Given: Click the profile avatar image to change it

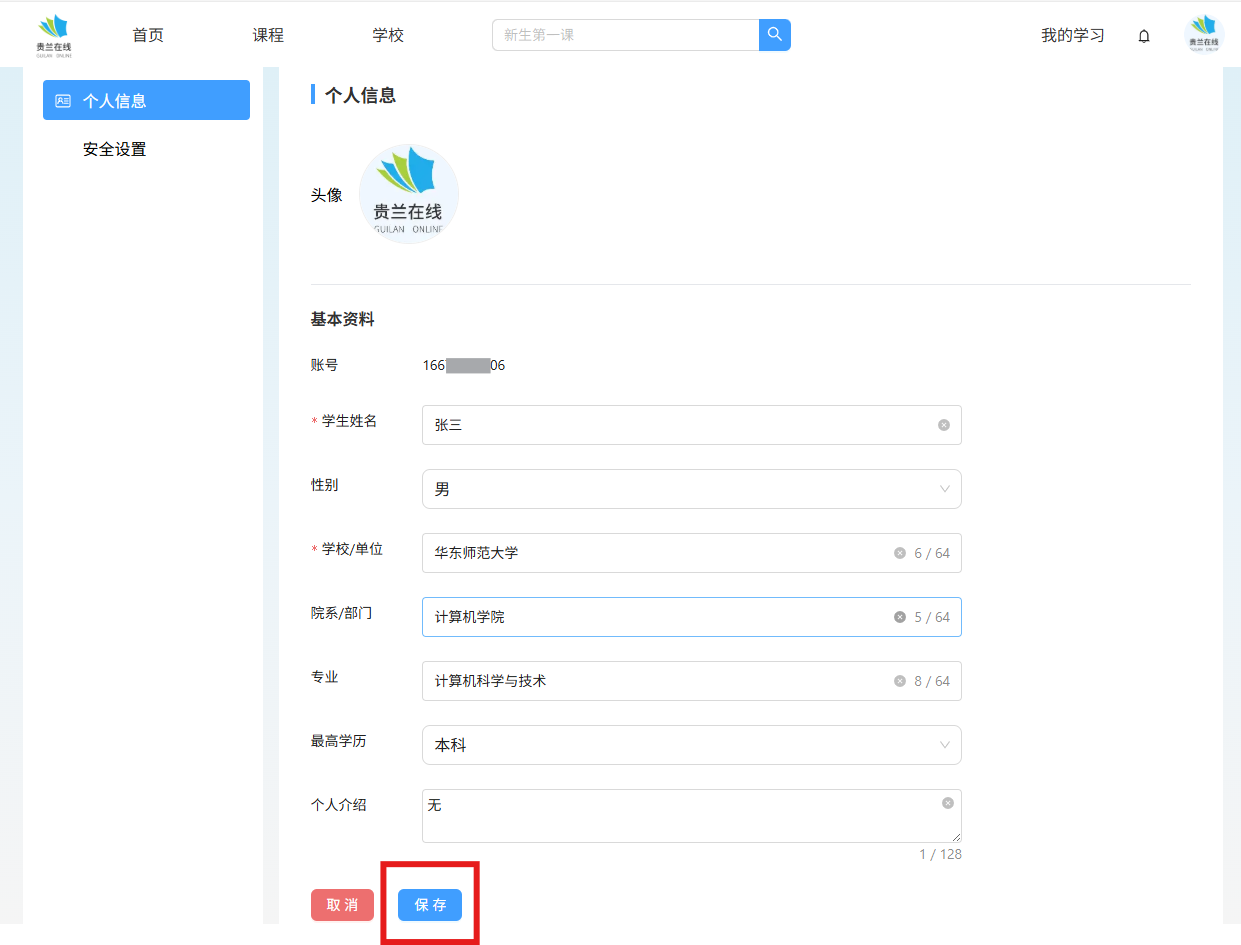Looking at the screenshot, I should 408,194.
